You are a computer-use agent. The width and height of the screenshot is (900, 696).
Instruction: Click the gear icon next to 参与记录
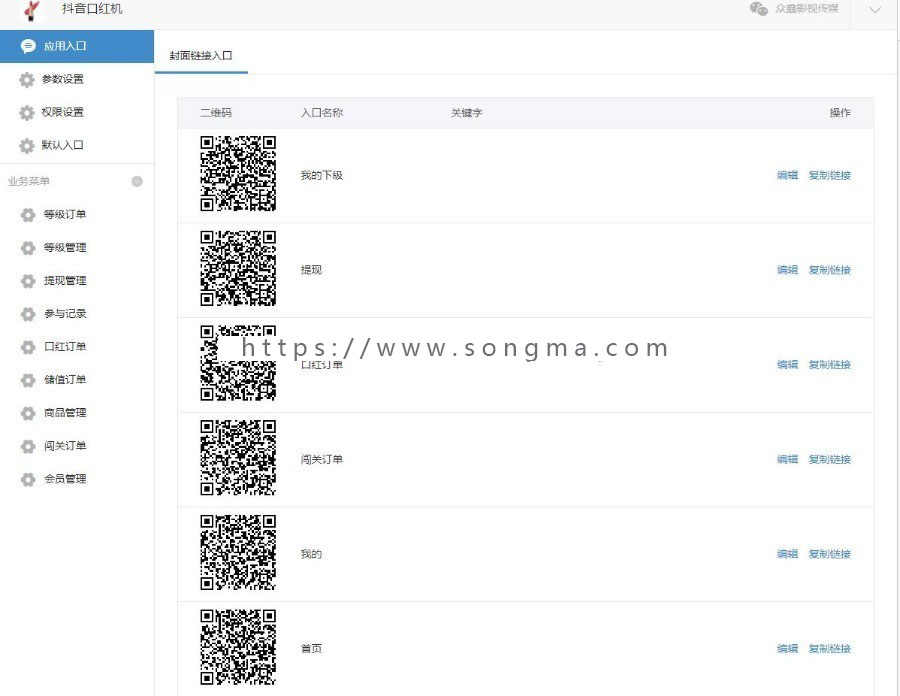click(x=28, y=314)
